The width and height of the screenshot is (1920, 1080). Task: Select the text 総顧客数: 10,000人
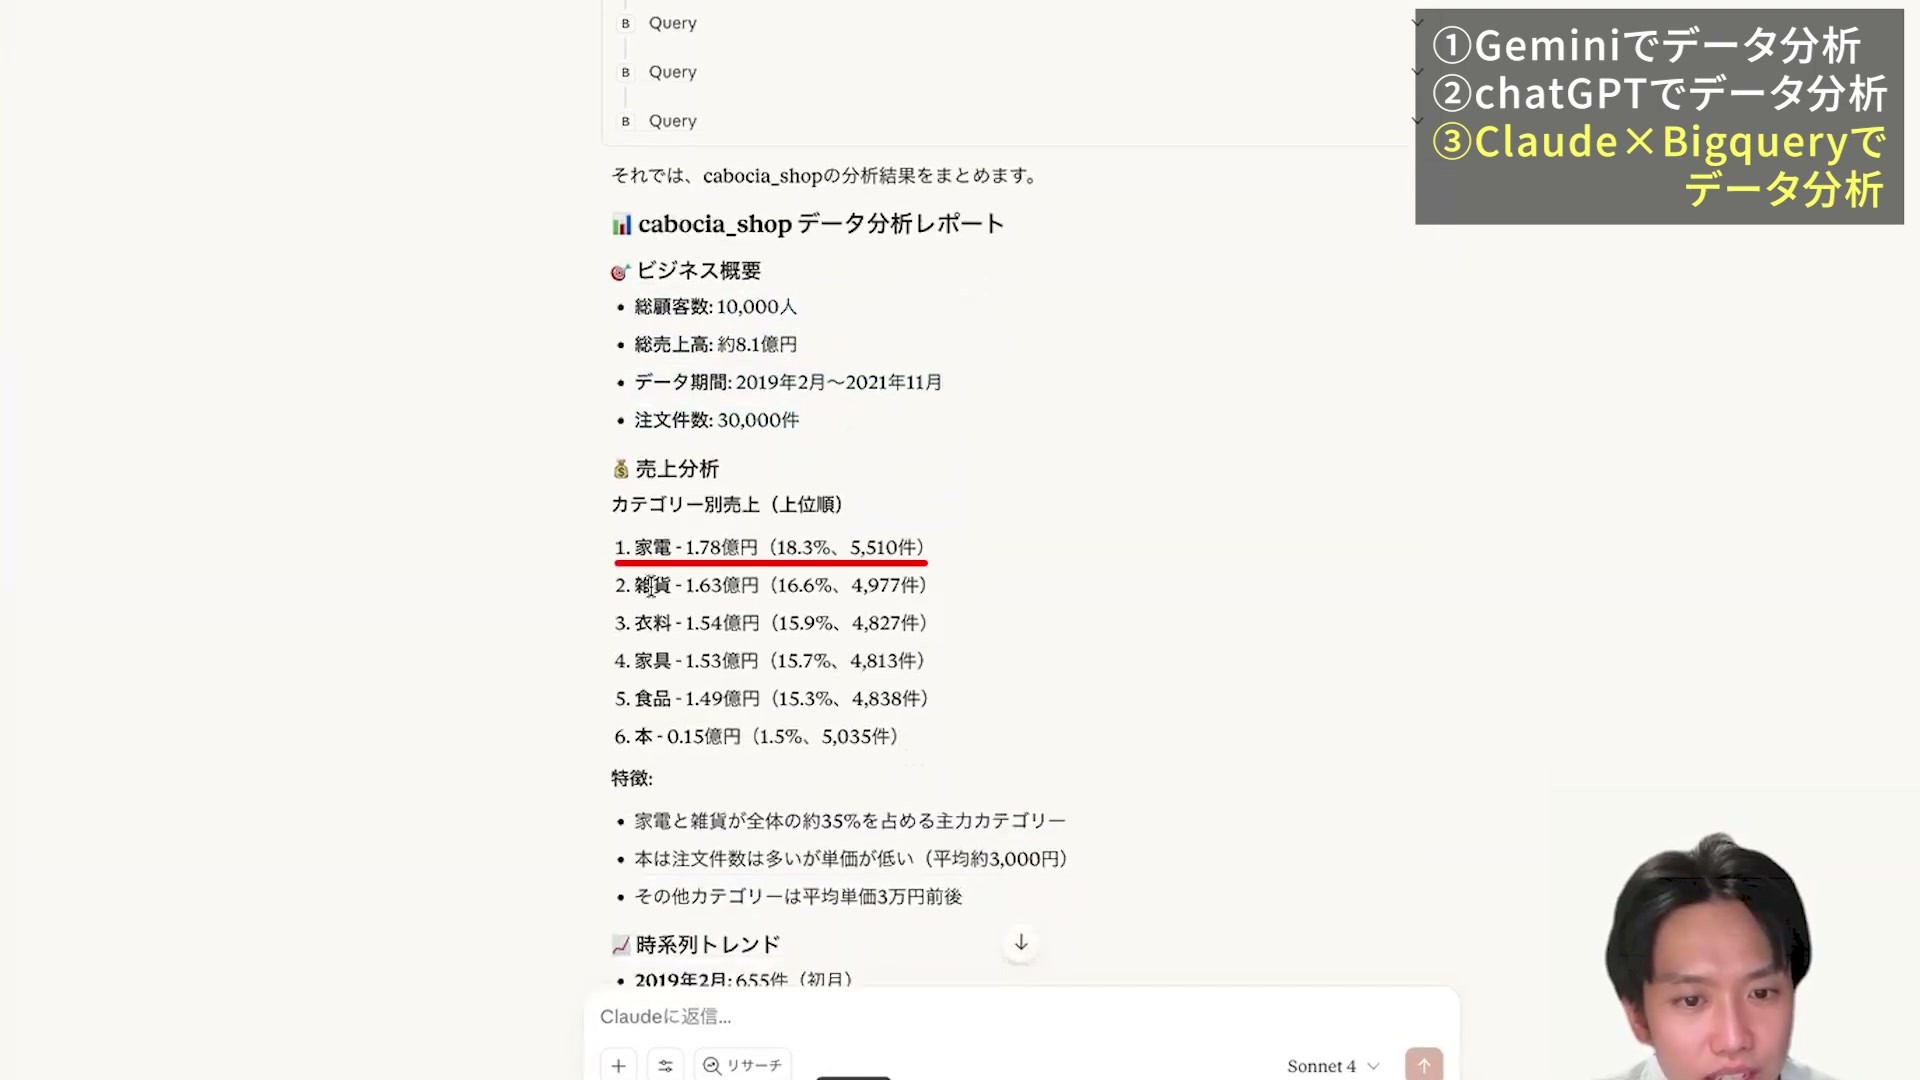coord(715,307)
